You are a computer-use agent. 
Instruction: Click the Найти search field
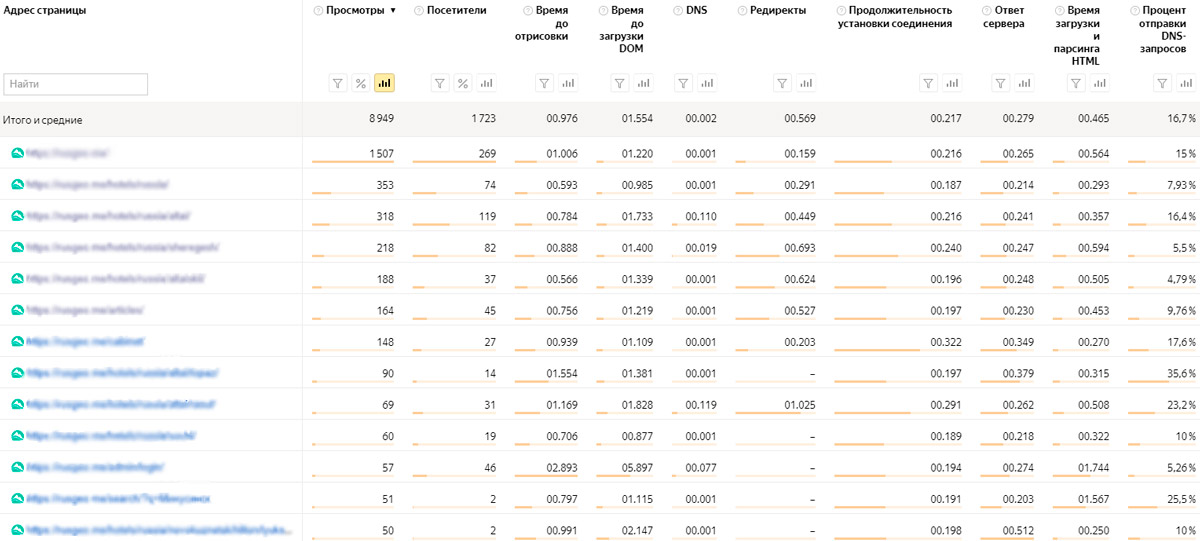(x=76, y=84)
